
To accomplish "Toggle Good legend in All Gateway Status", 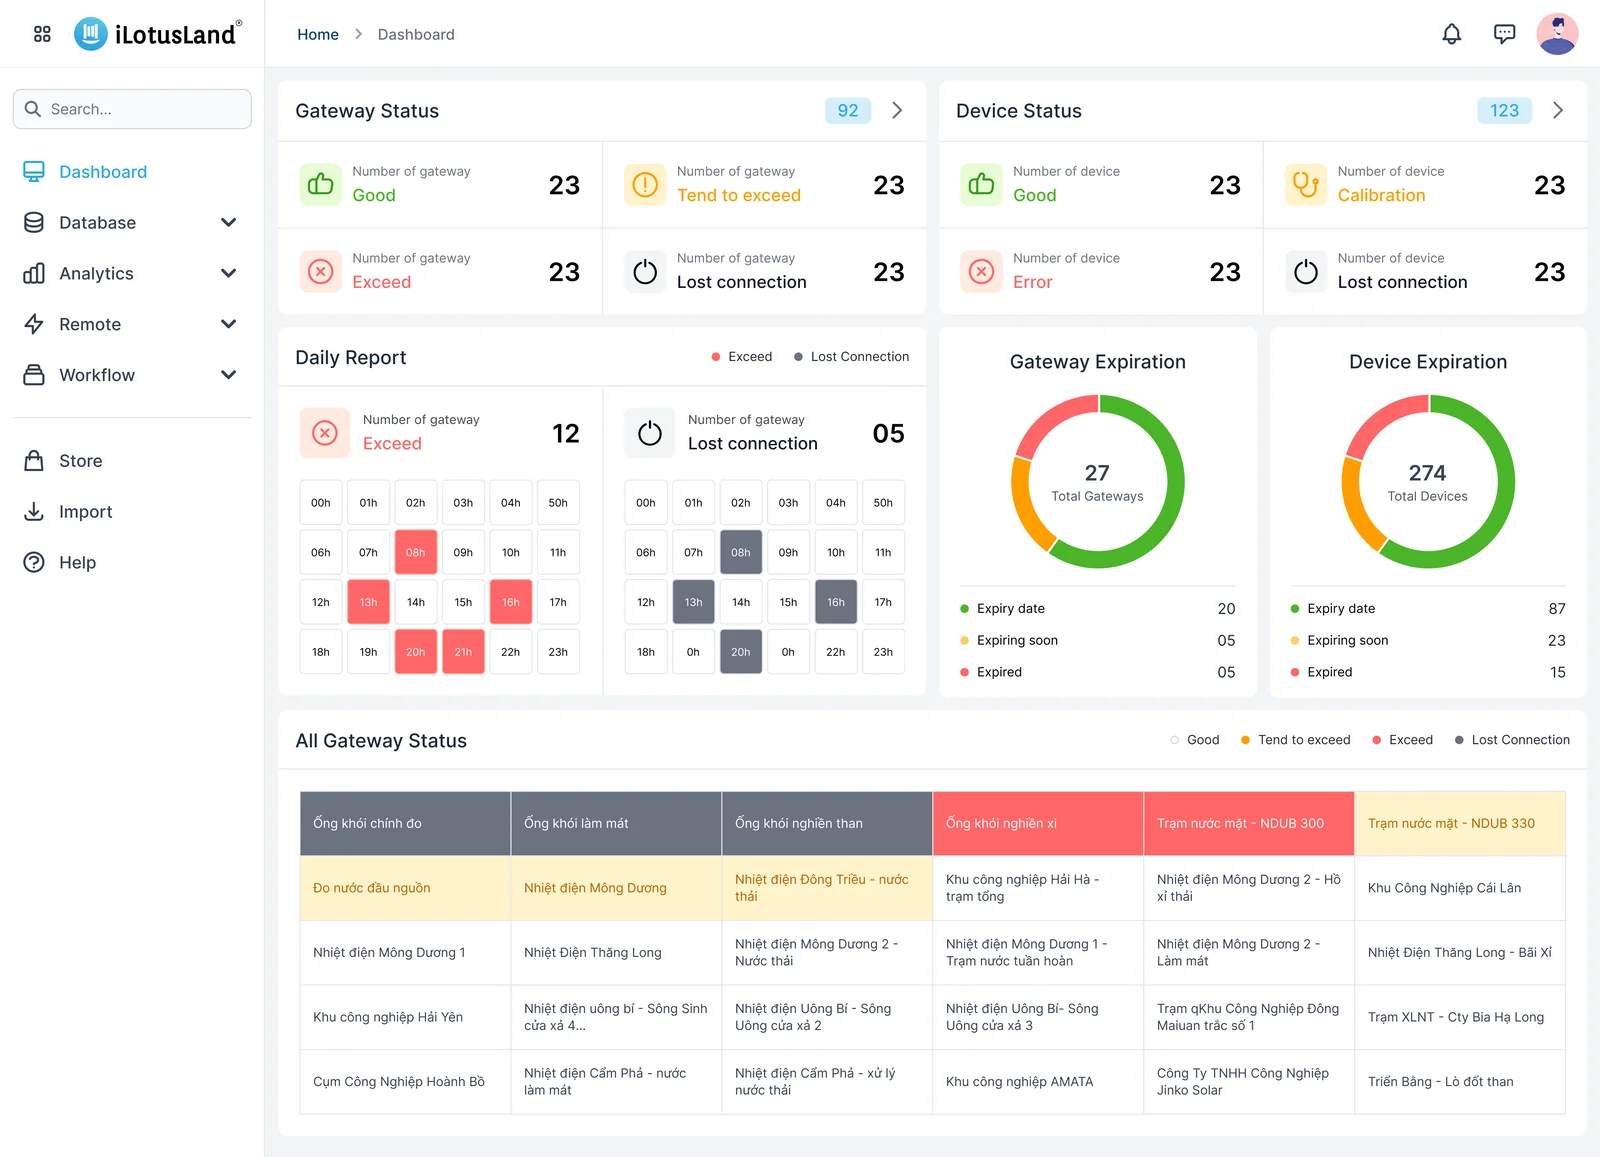I will pyautogui.click(x=1194, y=740).
